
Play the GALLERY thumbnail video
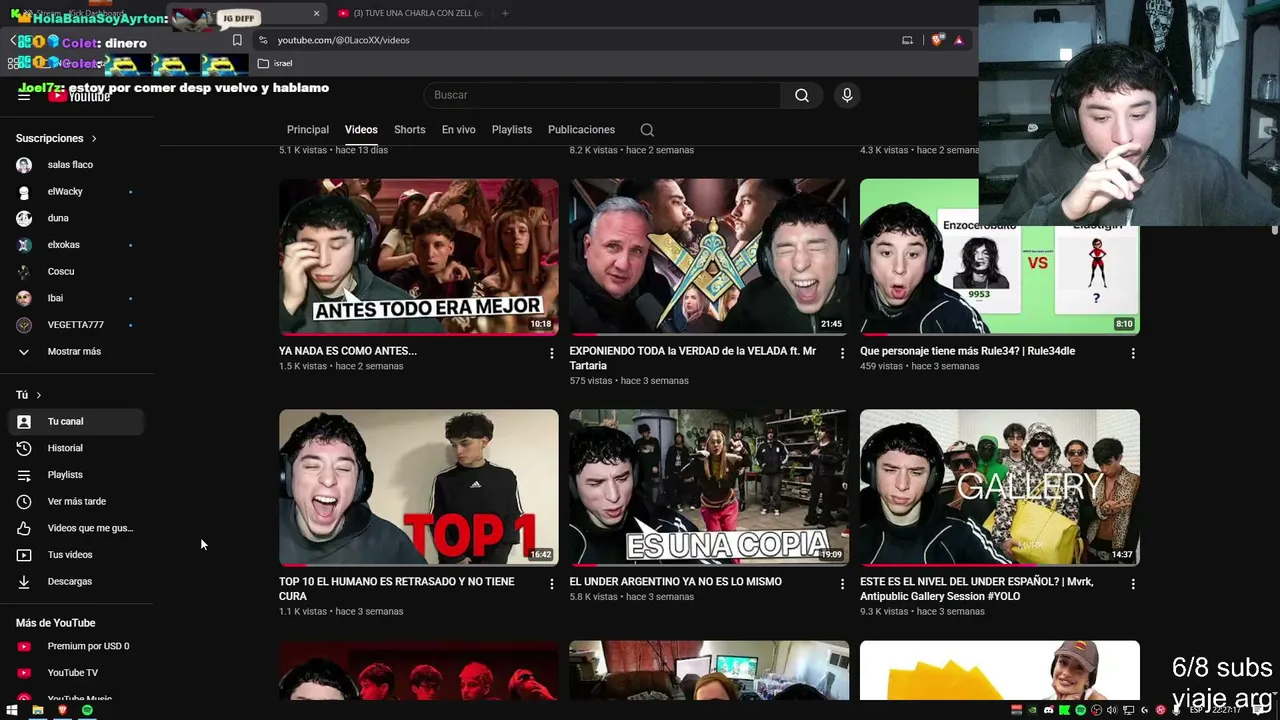(1000, 487)
